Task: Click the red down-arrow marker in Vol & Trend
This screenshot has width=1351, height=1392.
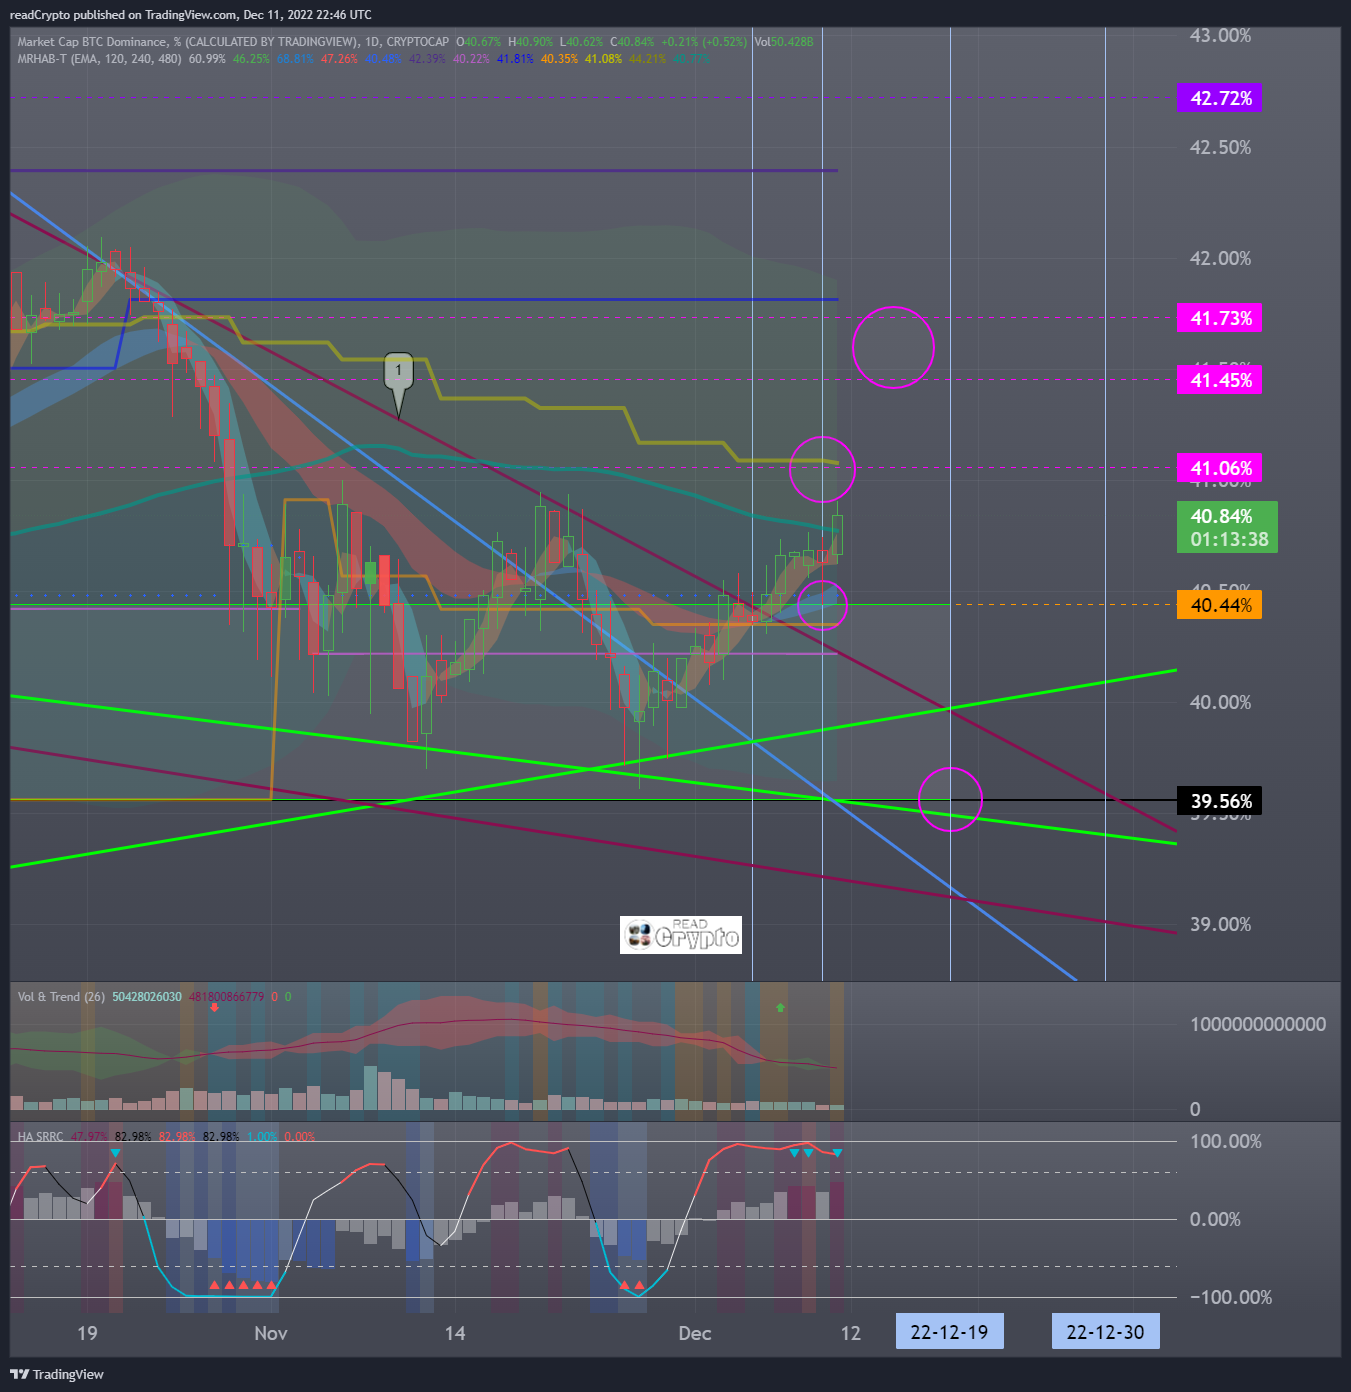Action: [x=214, y=1007]
